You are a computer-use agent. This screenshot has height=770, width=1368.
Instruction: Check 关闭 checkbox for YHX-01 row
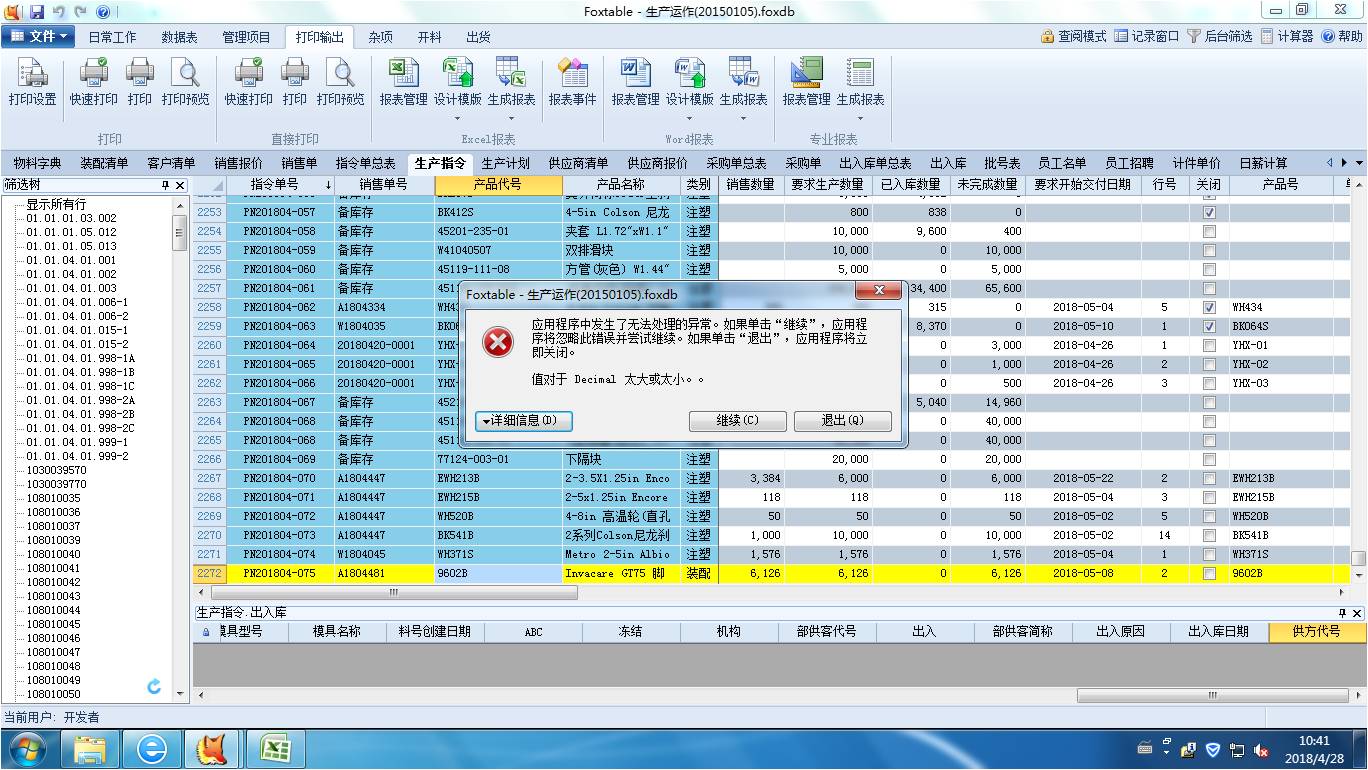tap(1209, 346)
